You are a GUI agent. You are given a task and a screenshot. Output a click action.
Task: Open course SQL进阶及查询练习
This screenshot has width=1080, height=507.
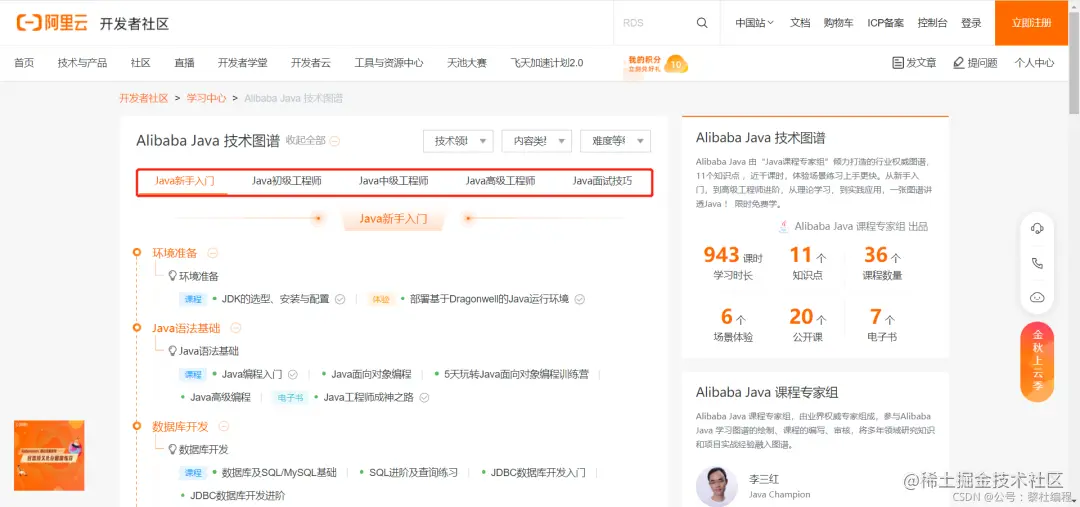pyautogui.click(x=413, y=473)
